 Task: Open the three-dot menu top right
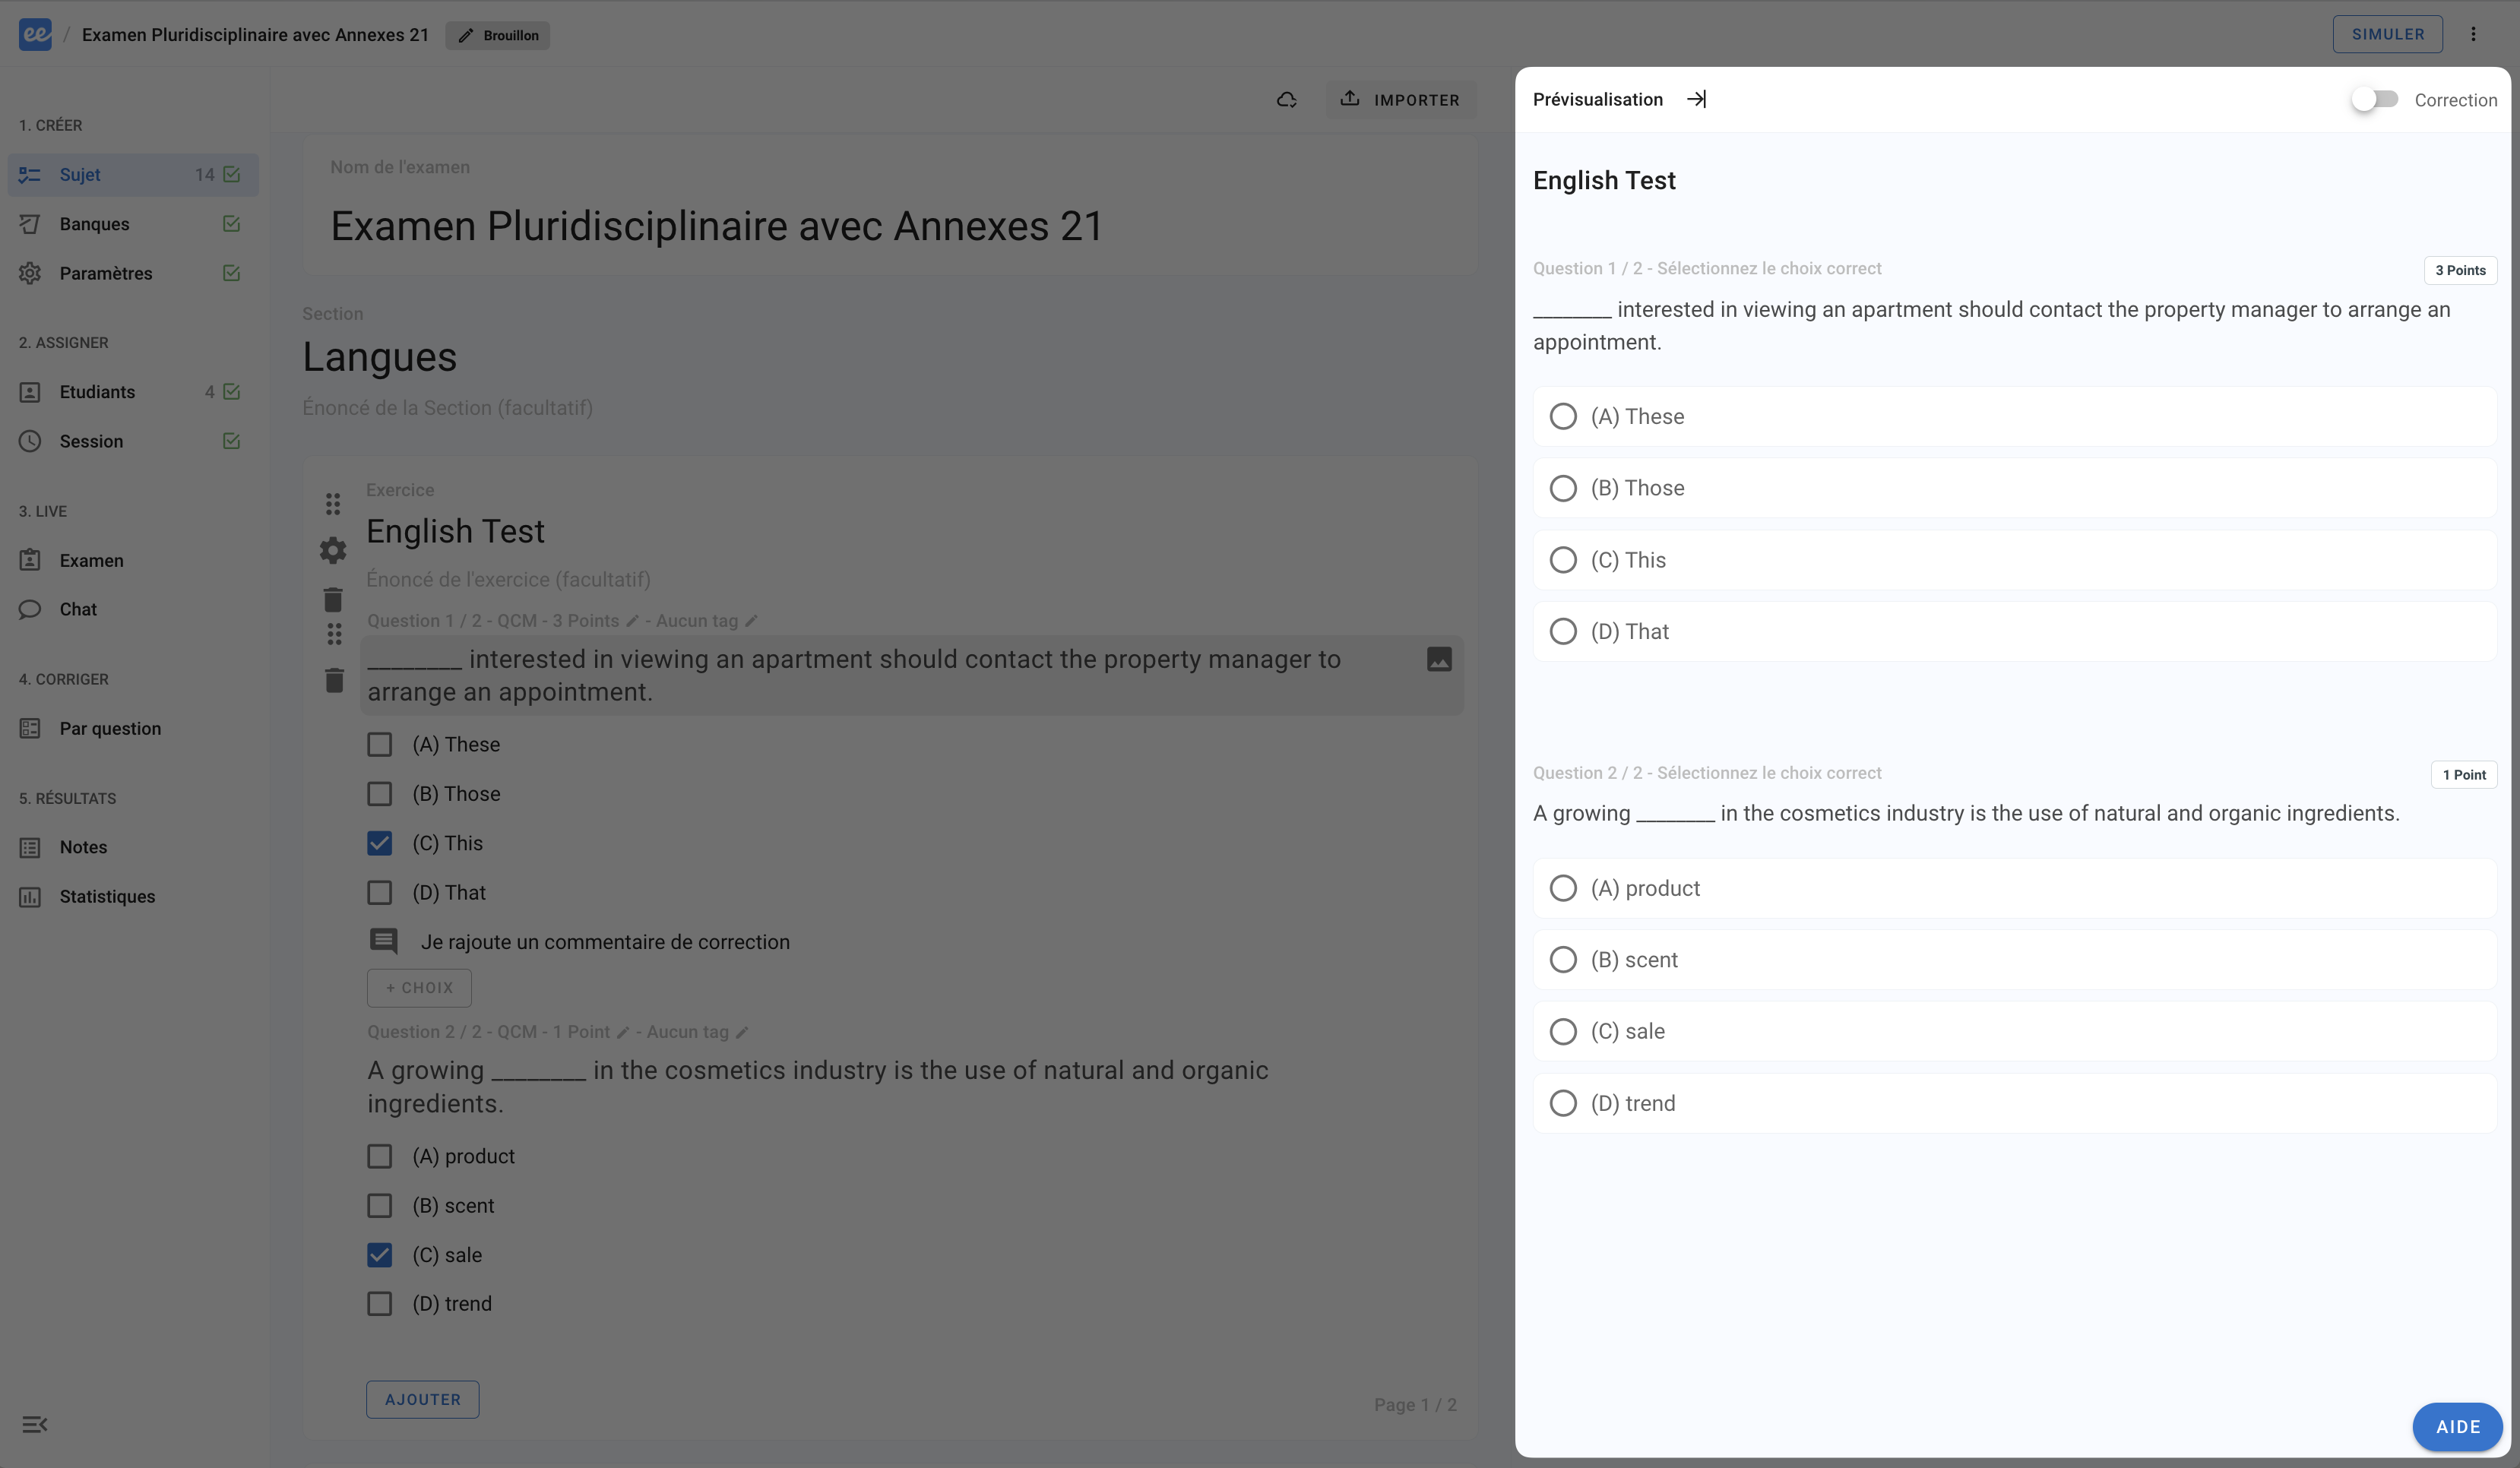pyautogui.click(x=2473, y=34)
